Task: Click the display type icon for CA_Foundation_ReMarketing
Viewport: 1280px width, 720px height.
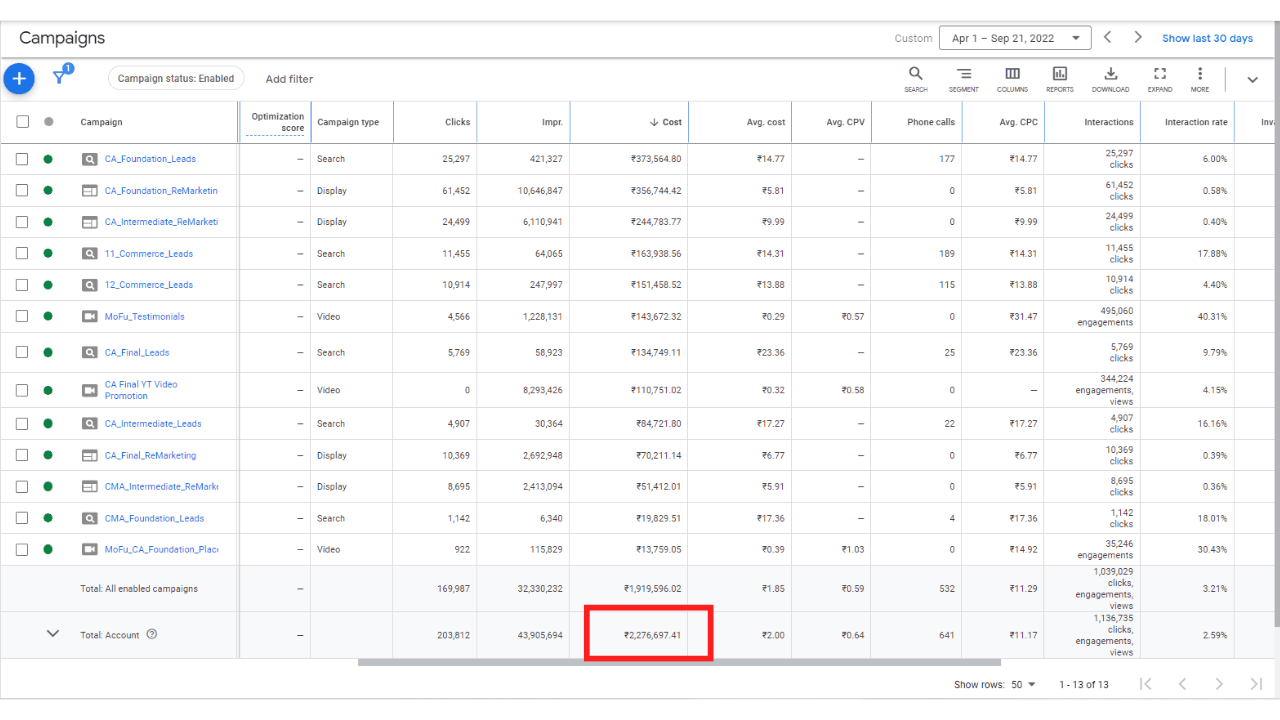Action: [x=90, y=191]
